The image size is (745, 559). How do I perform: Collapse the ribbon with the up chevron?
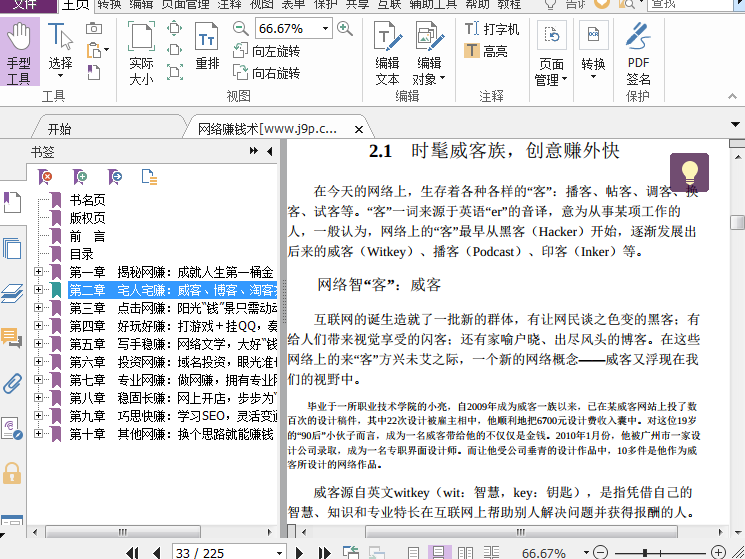pos(732,96)
